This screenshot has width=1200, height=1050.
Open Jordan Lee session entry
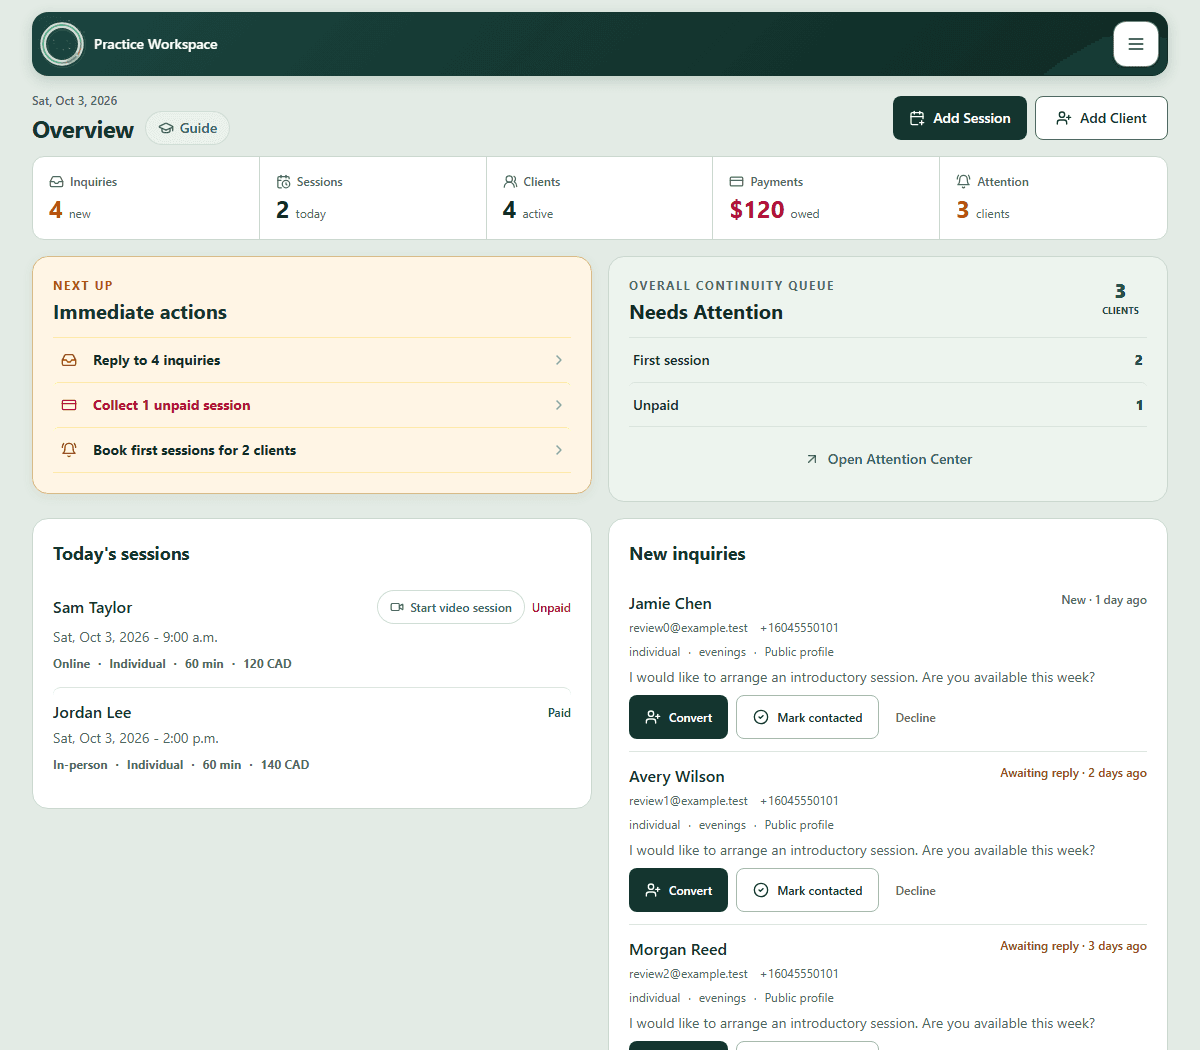tap(312, 738)
